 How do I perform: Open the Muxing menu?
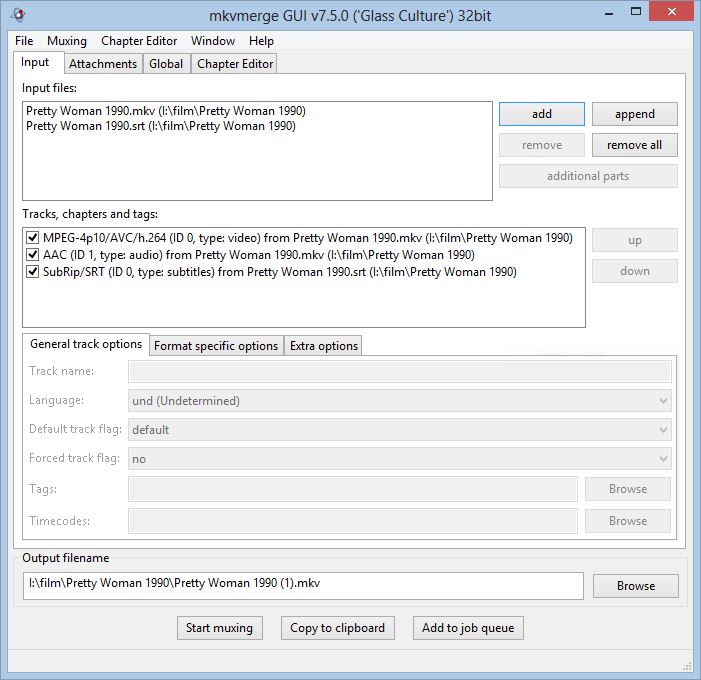(67, 41)
